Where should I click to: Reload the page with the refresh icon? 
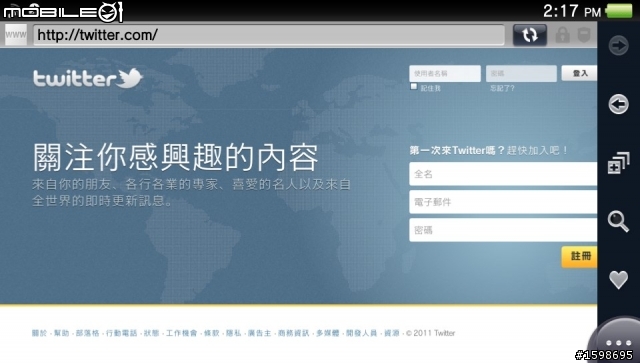coord(529,35)
